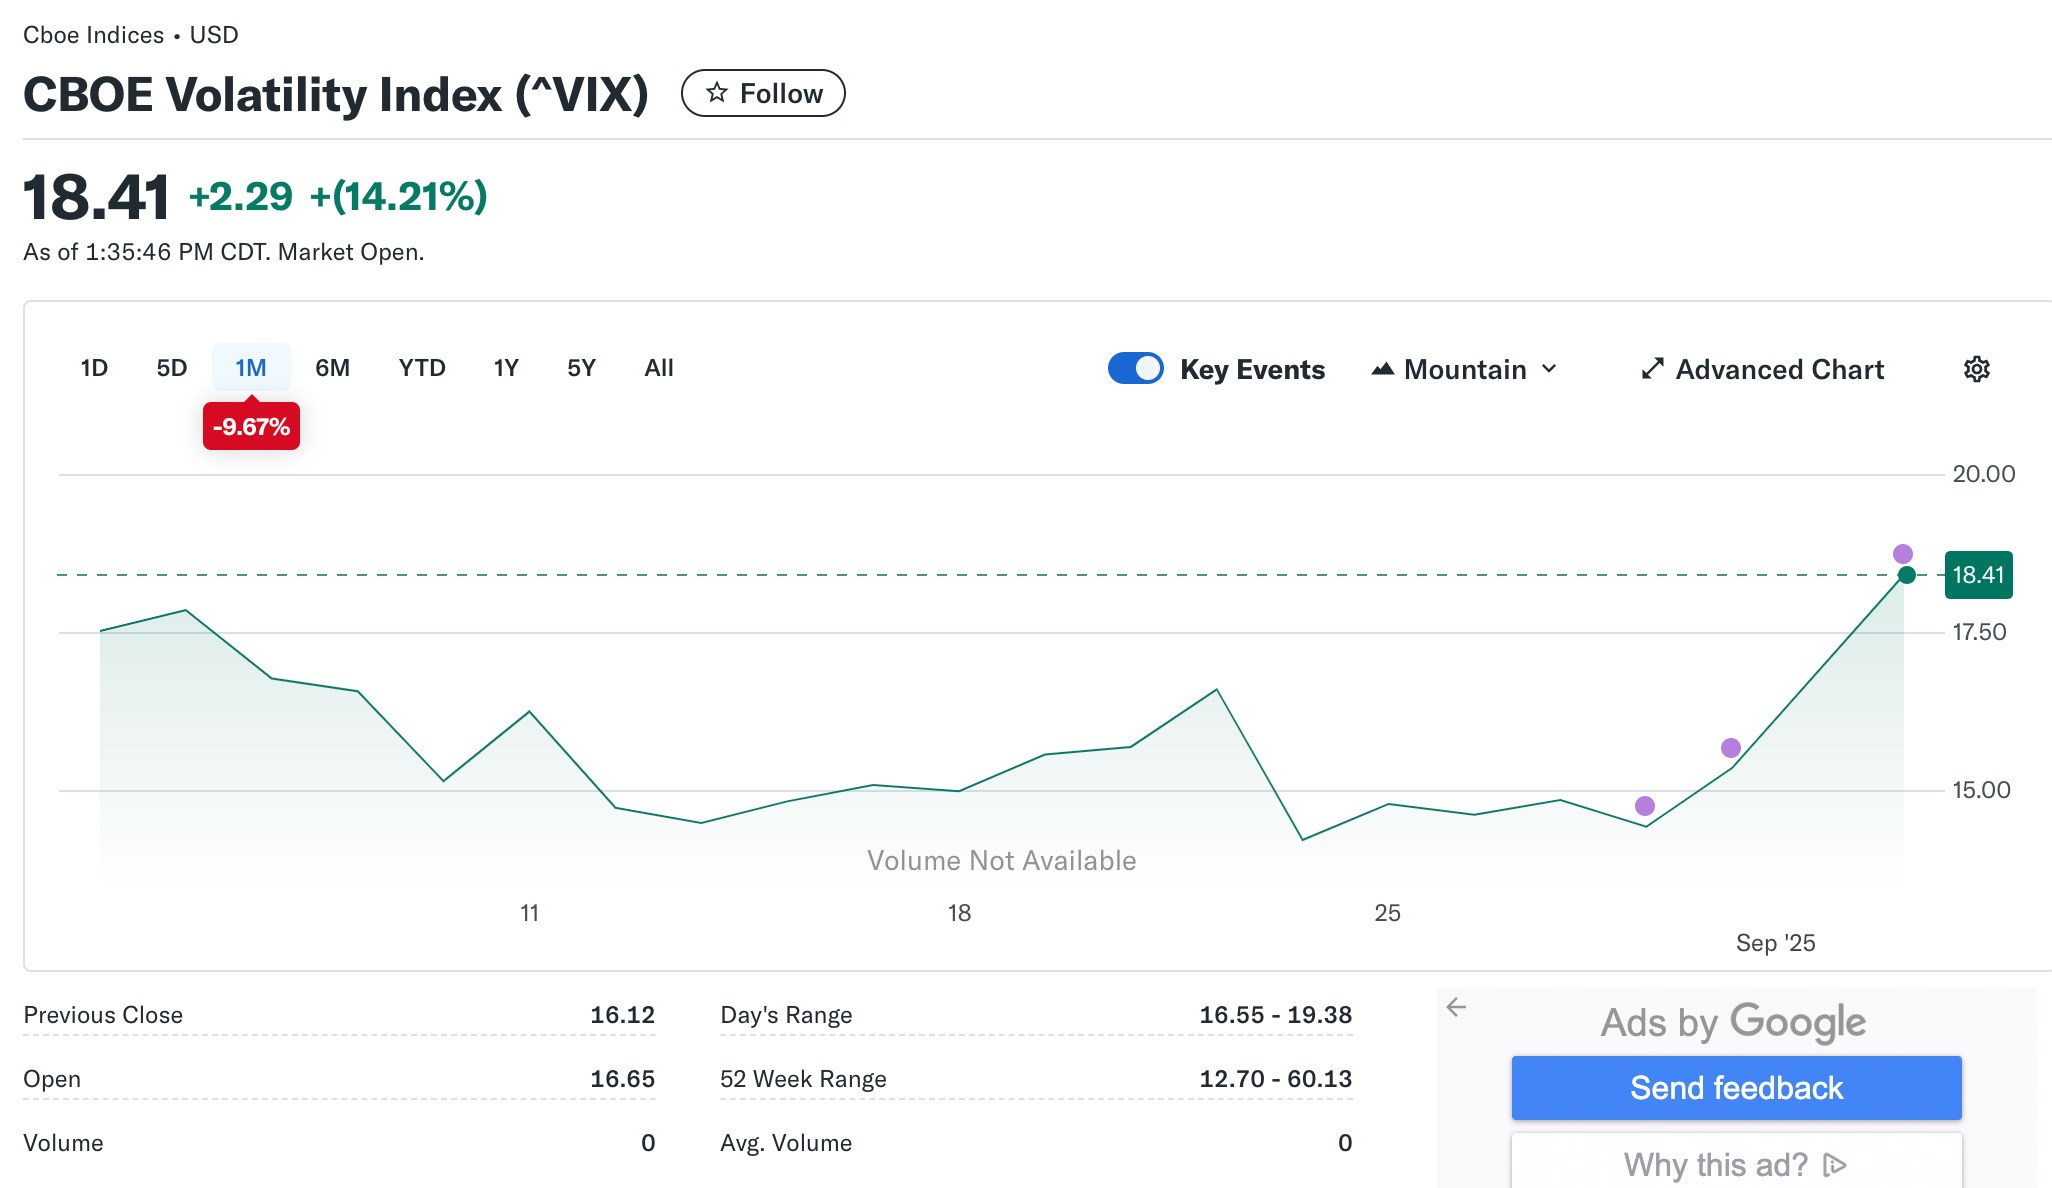Toggle the Key Events switch off
Image resolution: width=2052 pixels, height=1188 pixels.
pyautogui.click(x=1135, y=369)
